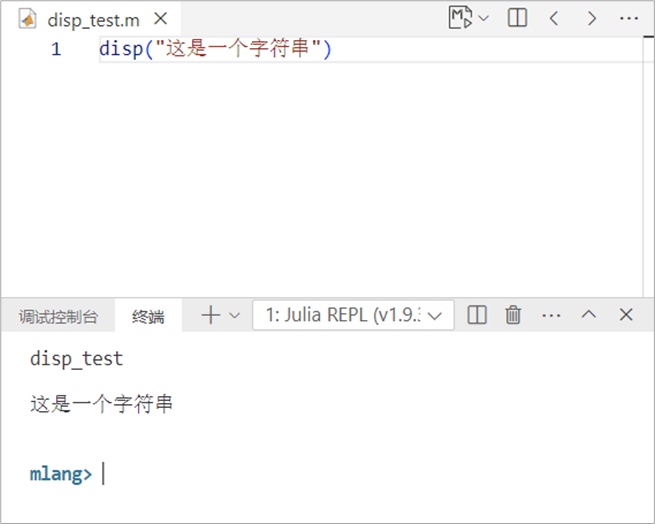Viewport: 655px width, 524px height.
Task: Select the disp_test.m editor tab
Action: (x=93, y=19)
